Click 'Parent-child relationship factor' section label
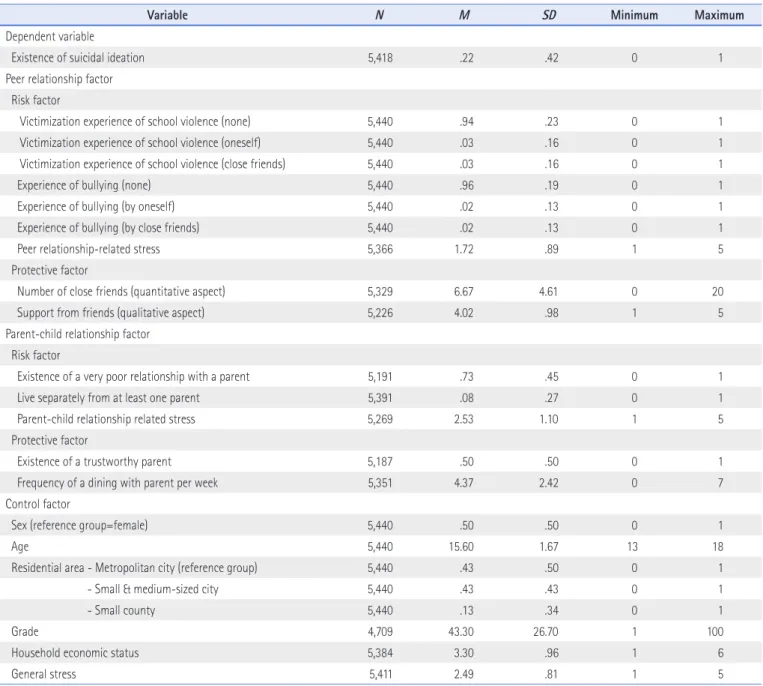This screenshot has height=686, width=763. [x=77, y=334]
